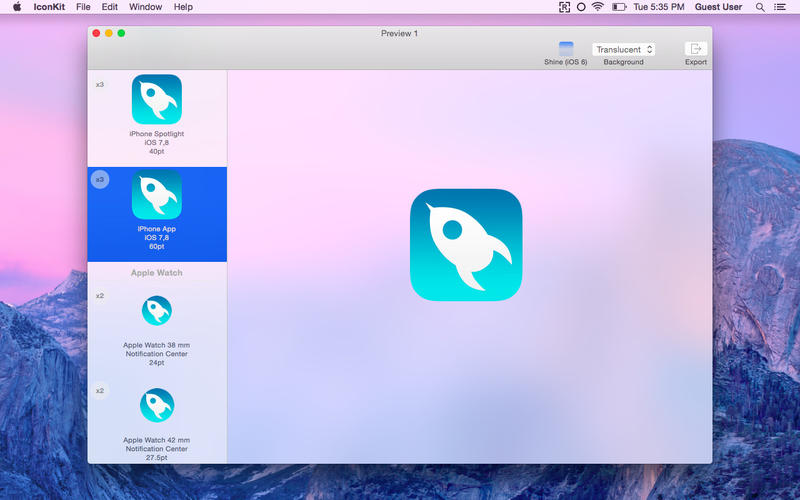Click the Guest User account menu
The height and width of the screenshot is (500, 800).
718,7
